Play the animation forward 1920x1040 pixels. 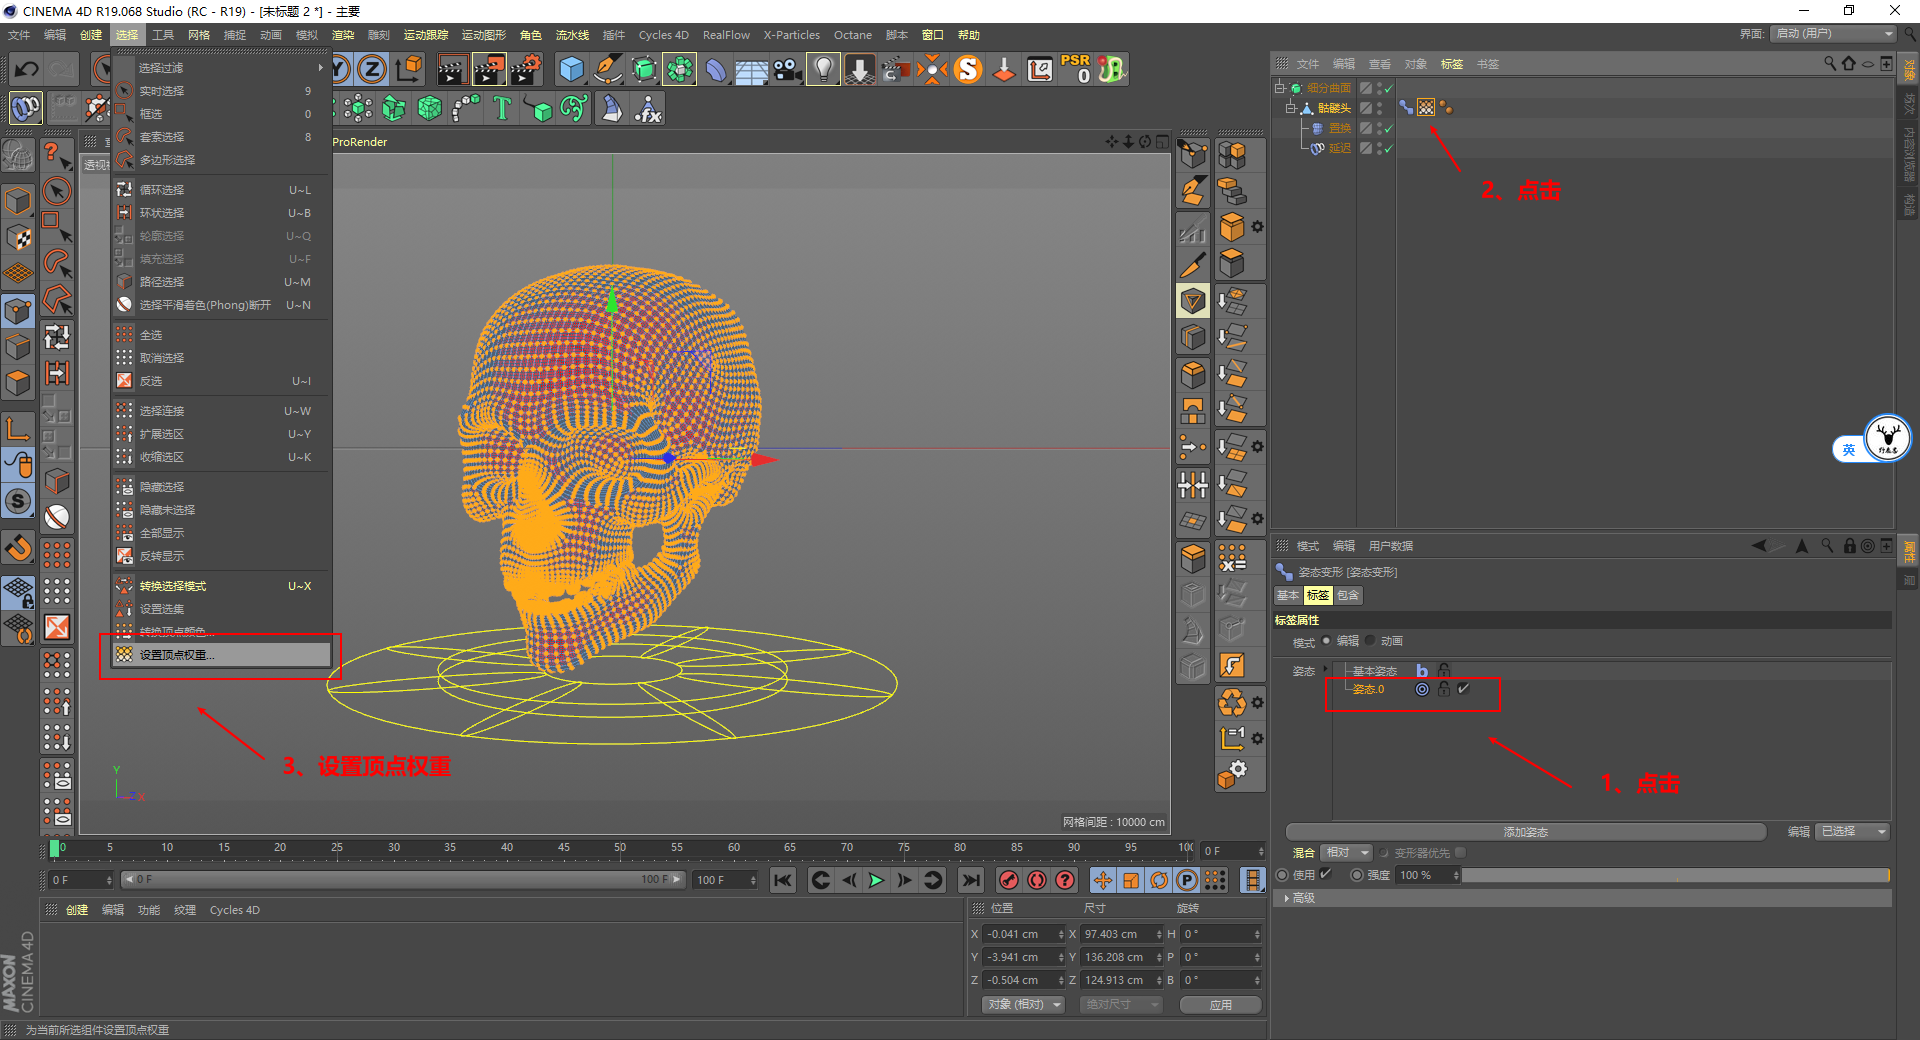876,880
